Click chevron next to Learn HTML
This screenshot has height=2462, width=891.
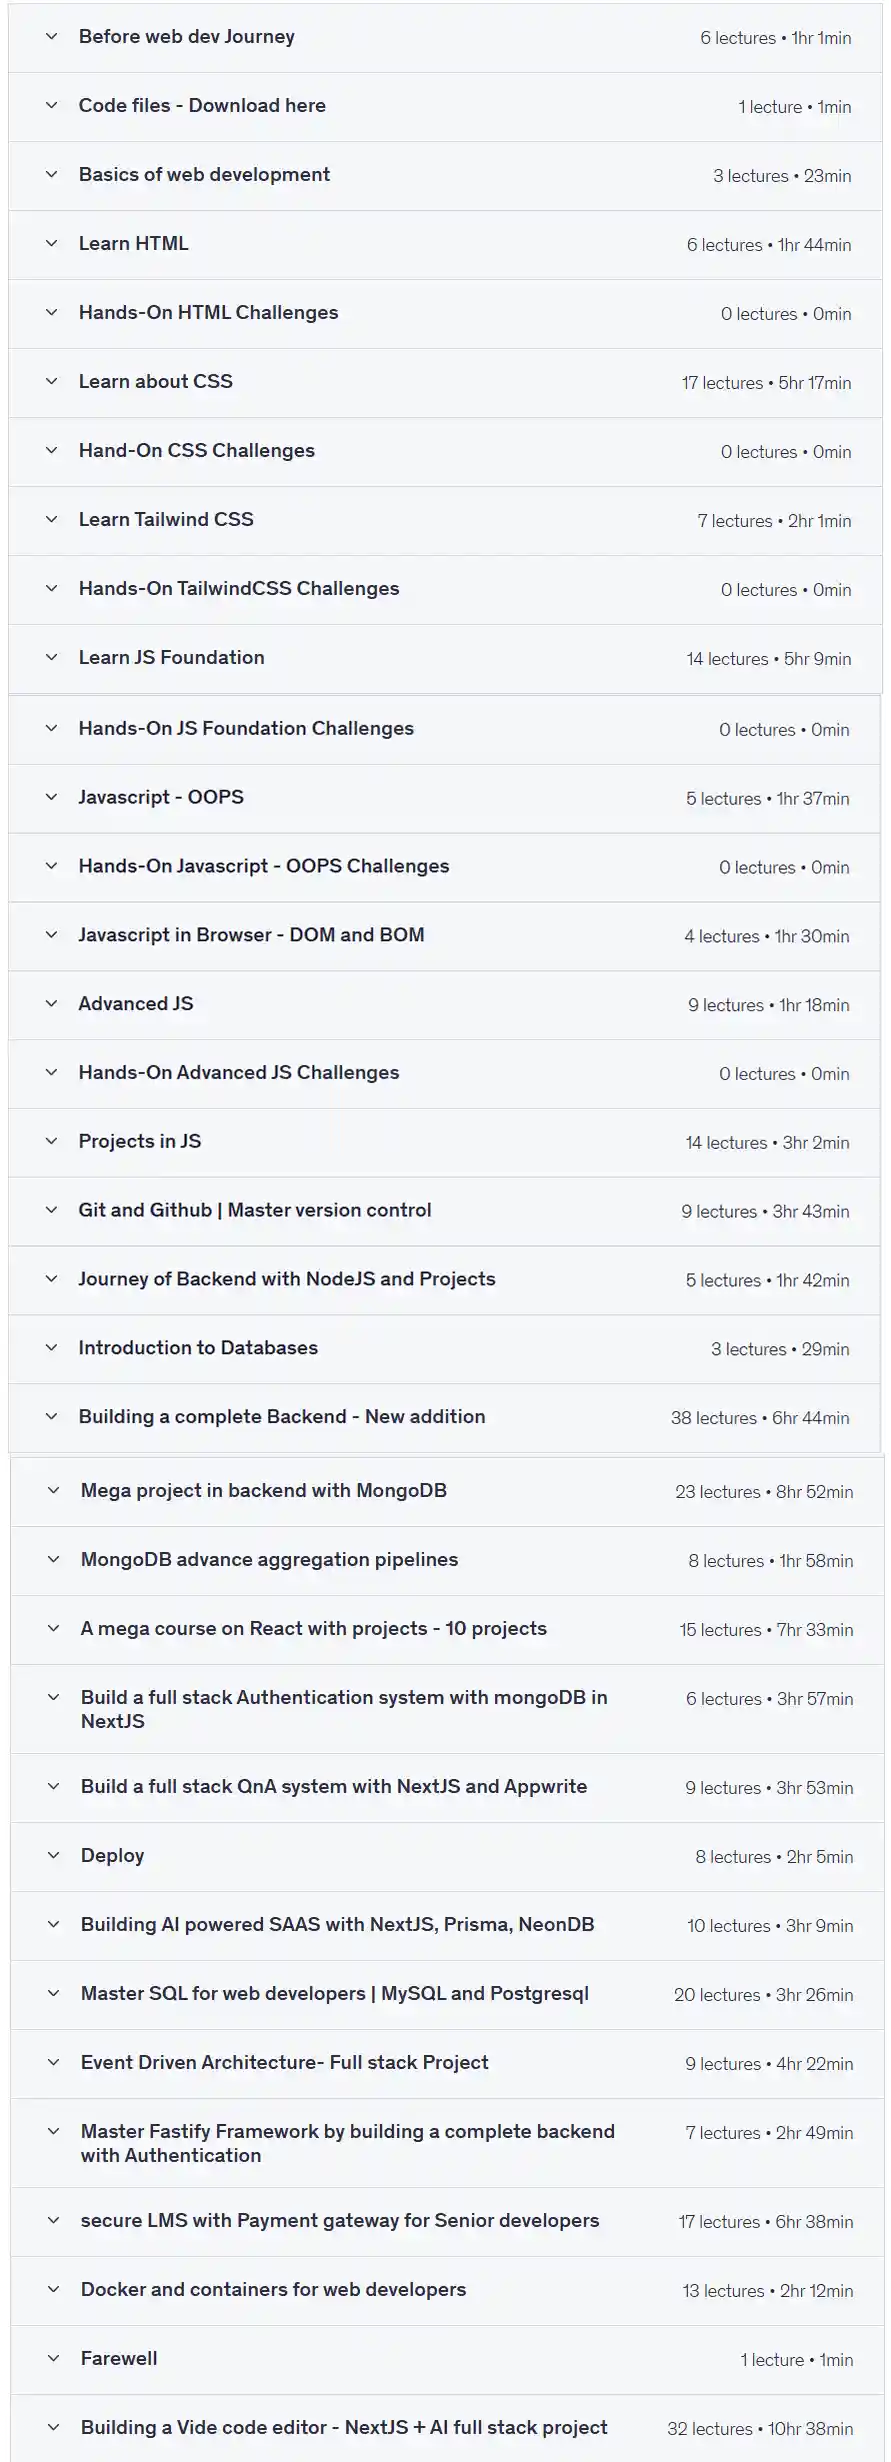(x=52, y=243)
